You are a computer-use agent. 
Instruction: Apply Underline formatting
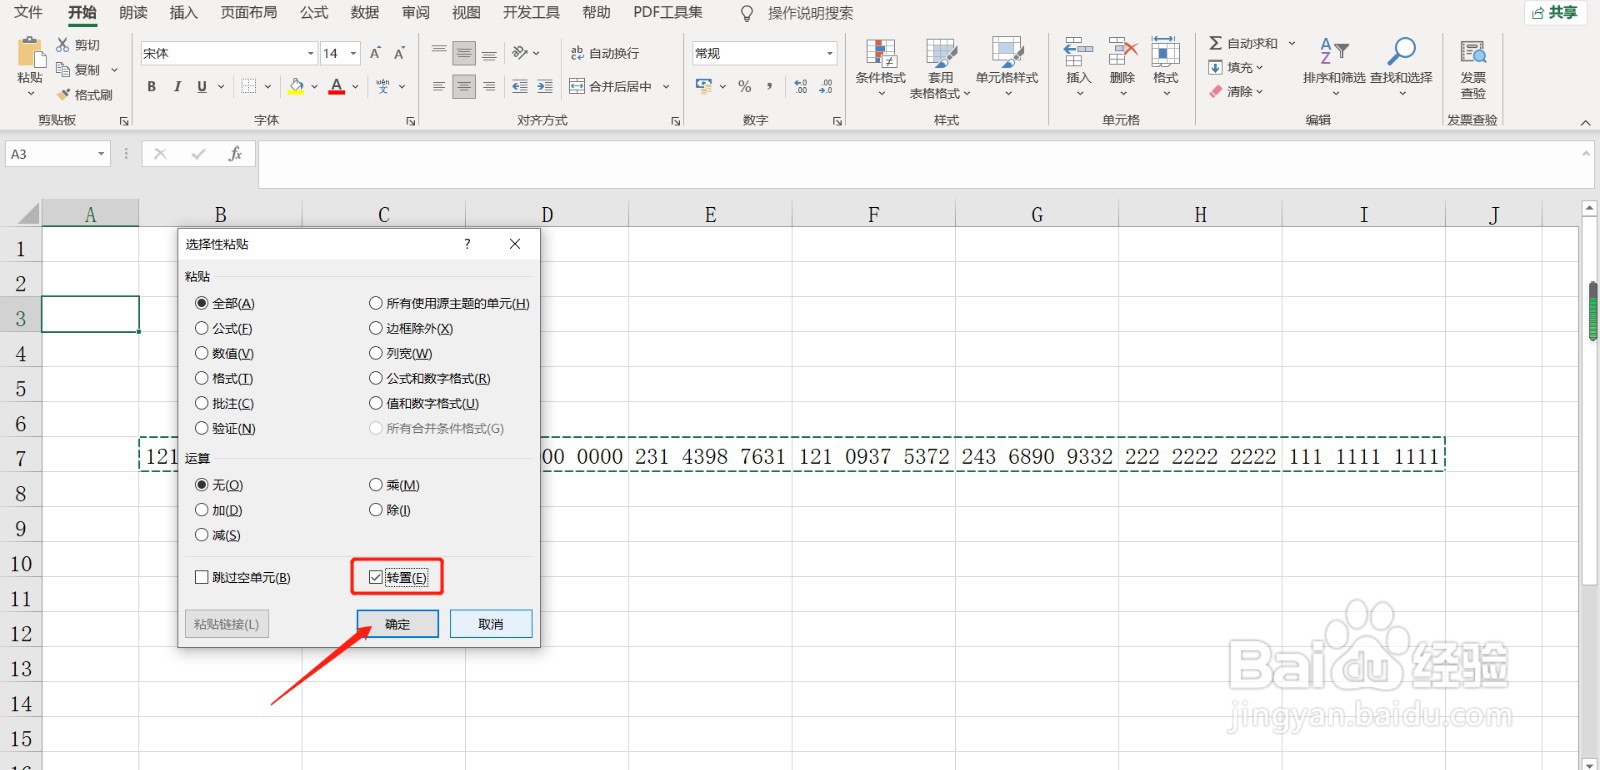tap(202, 87)
